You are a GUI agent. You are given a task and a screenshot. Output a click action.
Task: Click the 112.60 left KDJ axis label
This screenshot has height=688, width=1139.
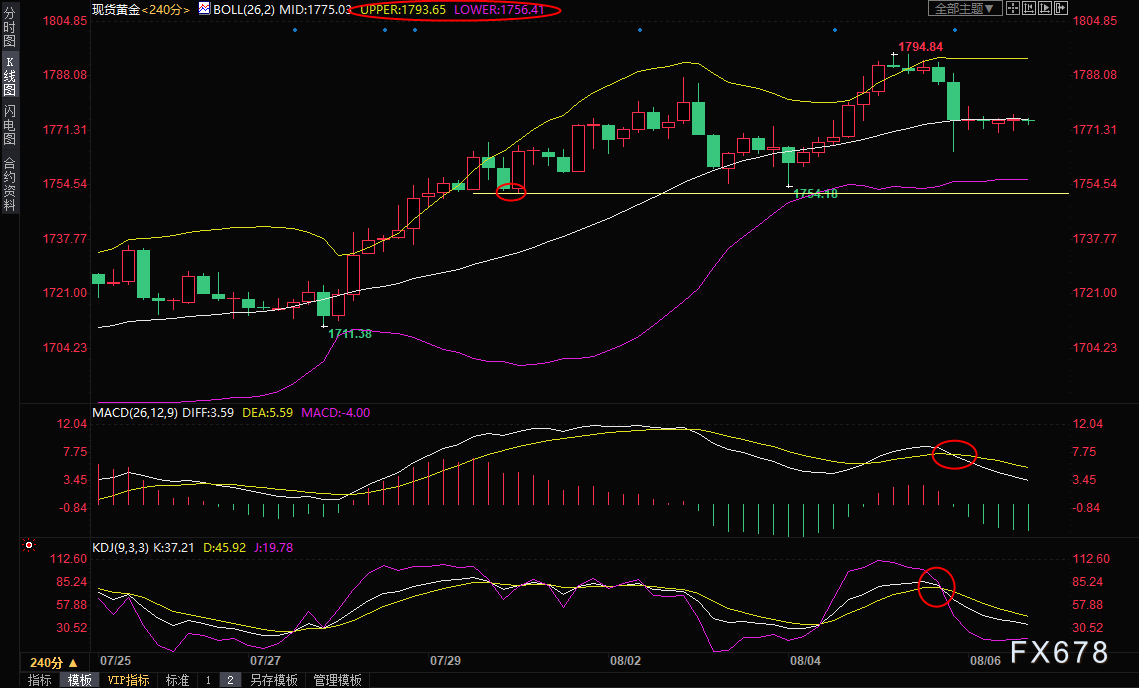[68, 559]
